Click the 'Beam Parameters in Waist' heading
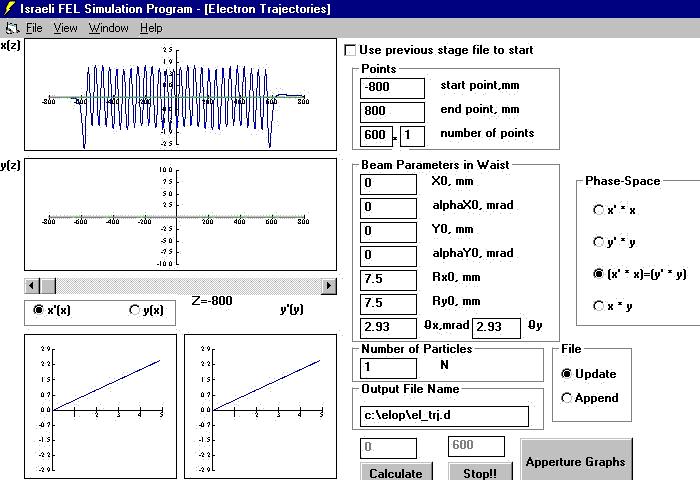700x480 pixels. pos(435,165)
